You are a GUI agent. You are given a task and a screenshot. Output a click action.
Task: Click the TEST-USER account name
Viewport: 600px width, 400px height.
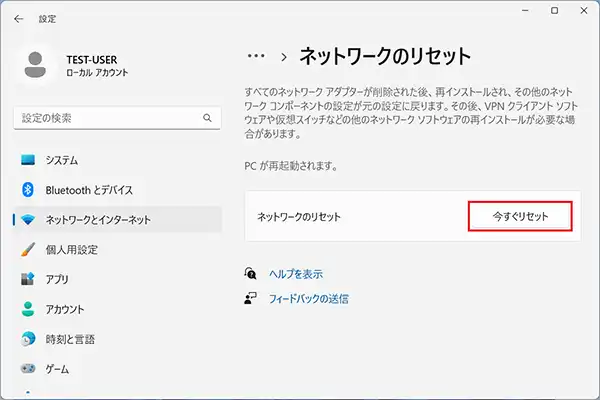[92, 60]
